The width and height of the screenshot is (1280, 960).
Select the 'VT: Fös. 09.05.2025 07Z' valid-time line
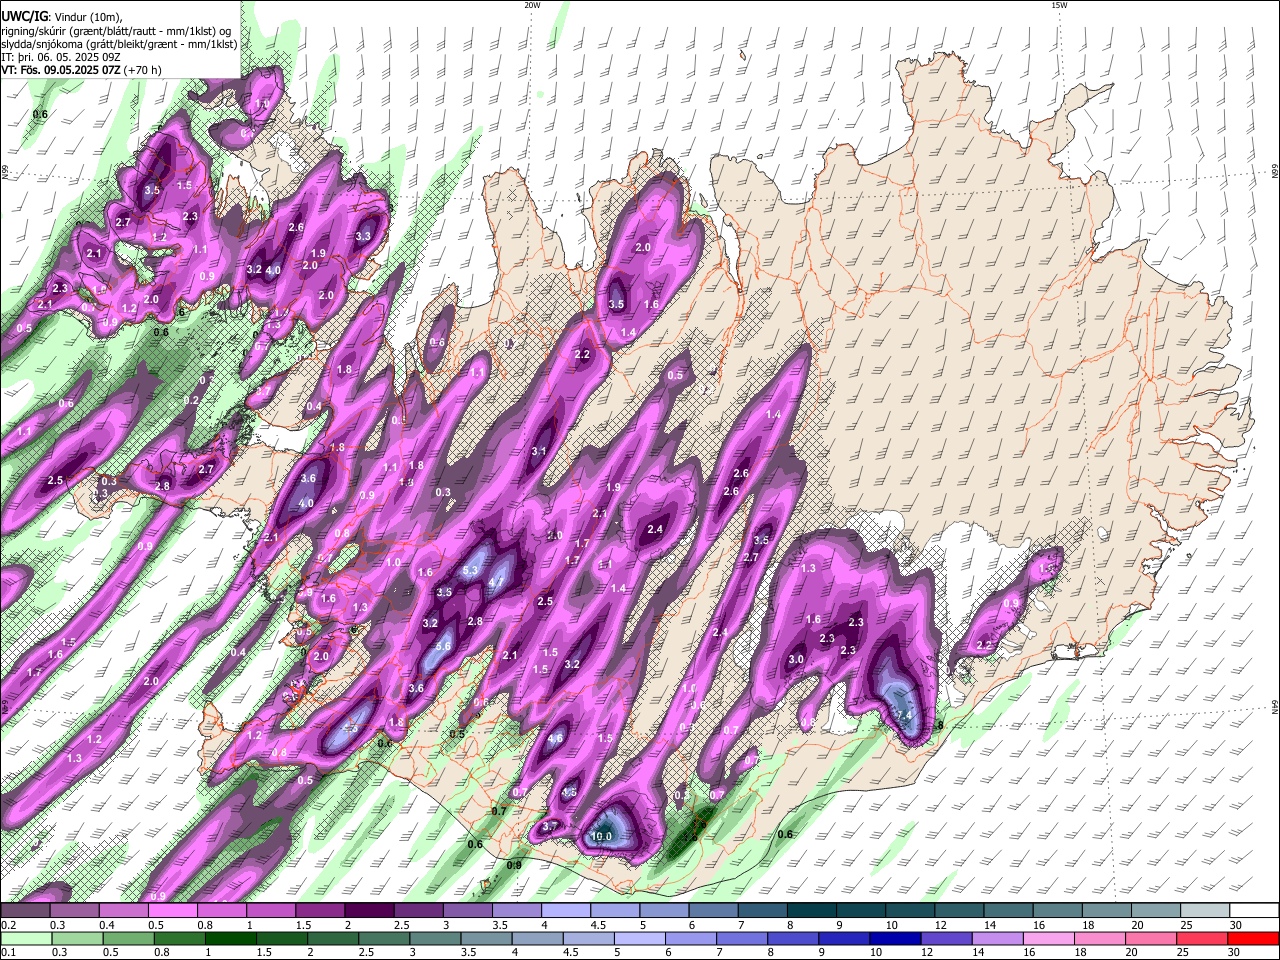coord(81,70)
